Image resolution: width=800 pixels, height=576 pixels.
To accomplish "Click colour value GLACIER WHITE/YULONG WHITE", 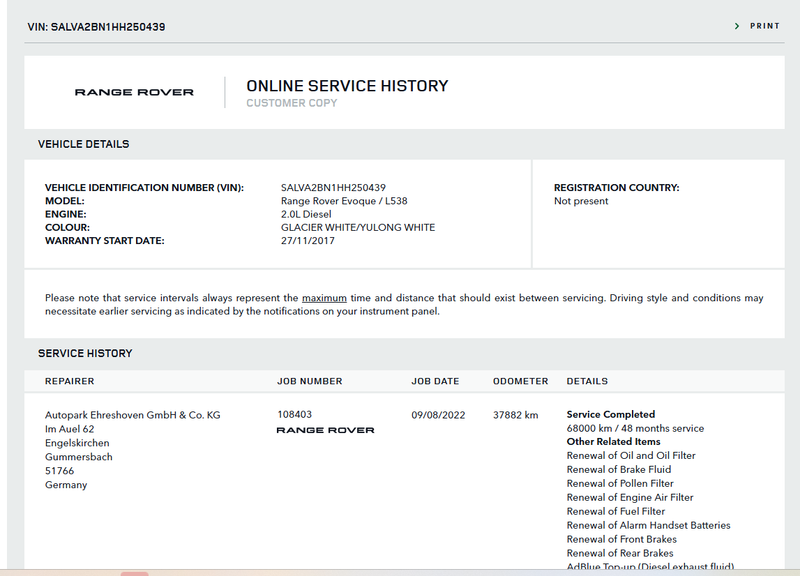I will (x=358, y=228).
